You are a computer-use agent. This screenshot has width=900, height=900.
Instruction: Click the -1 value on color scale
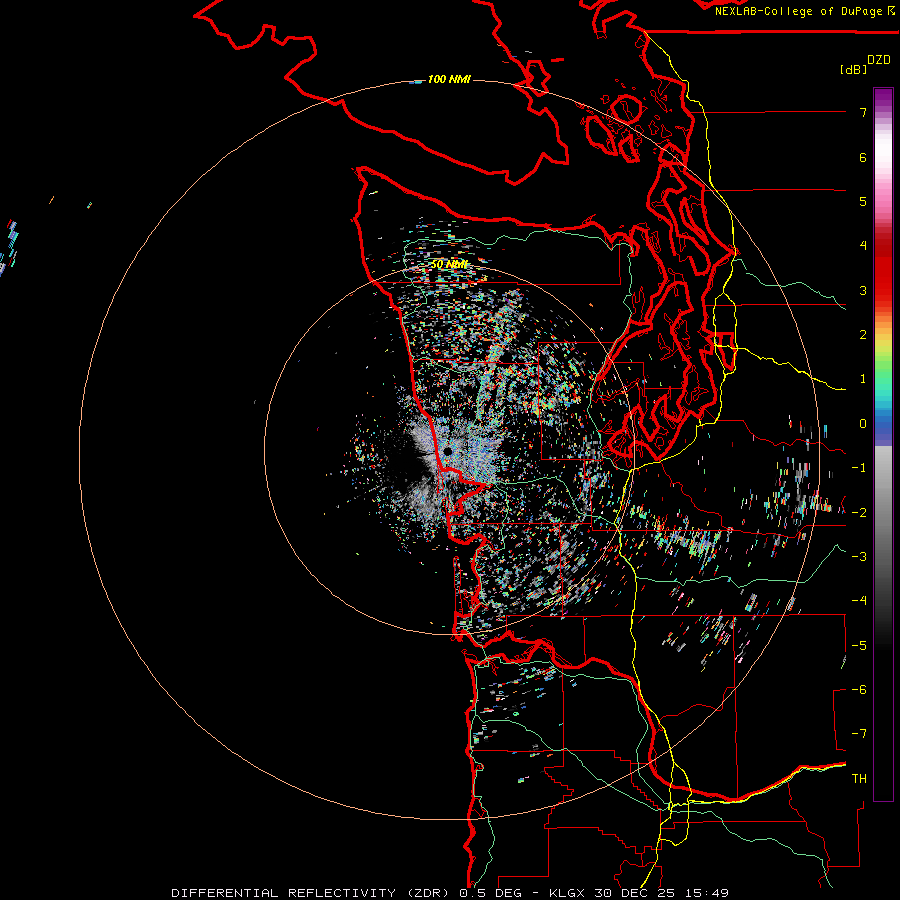859,468
